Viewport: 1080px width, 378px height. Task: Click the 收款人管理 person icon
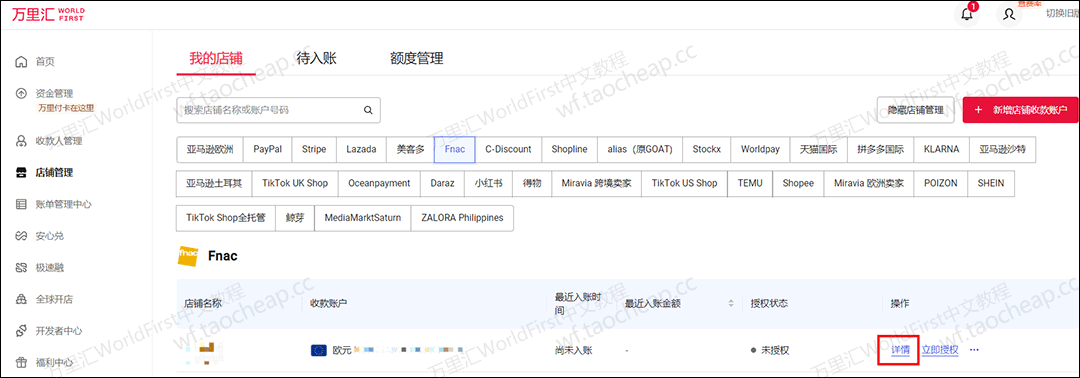pyautogui.click(x=21, y=141)
